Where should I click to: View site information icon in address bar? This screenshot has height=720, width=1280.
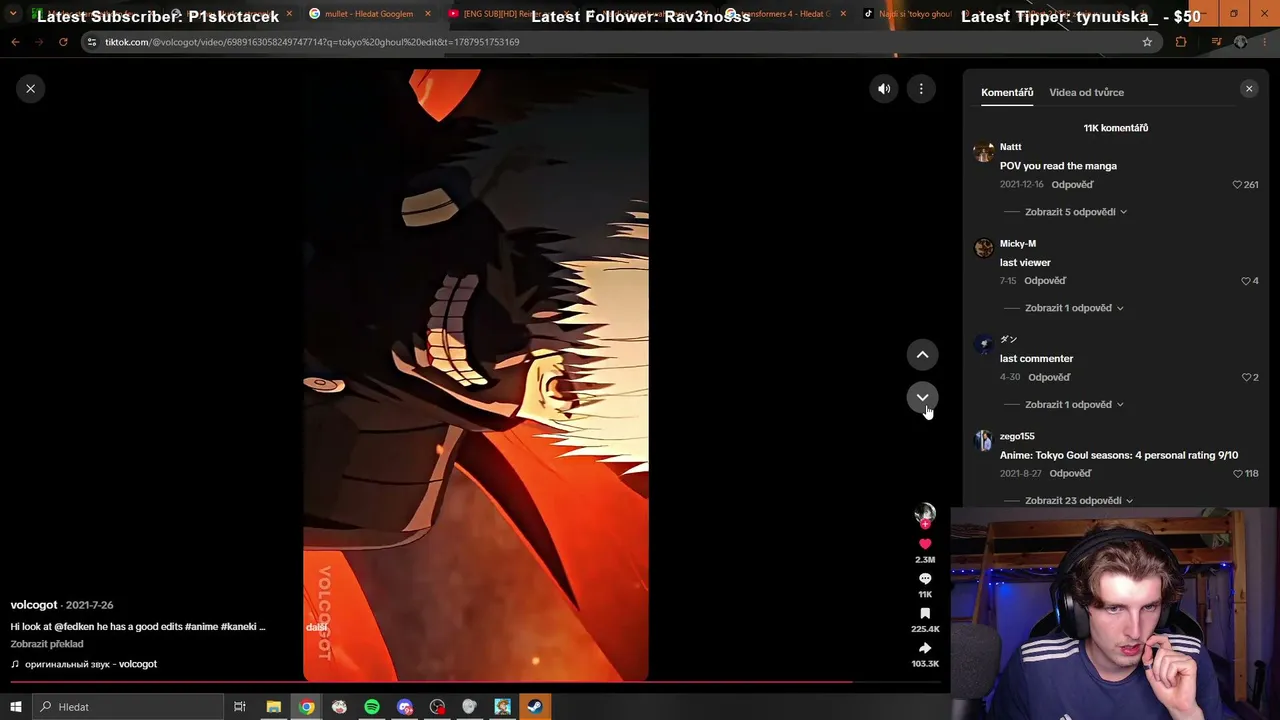click(91, 42)
